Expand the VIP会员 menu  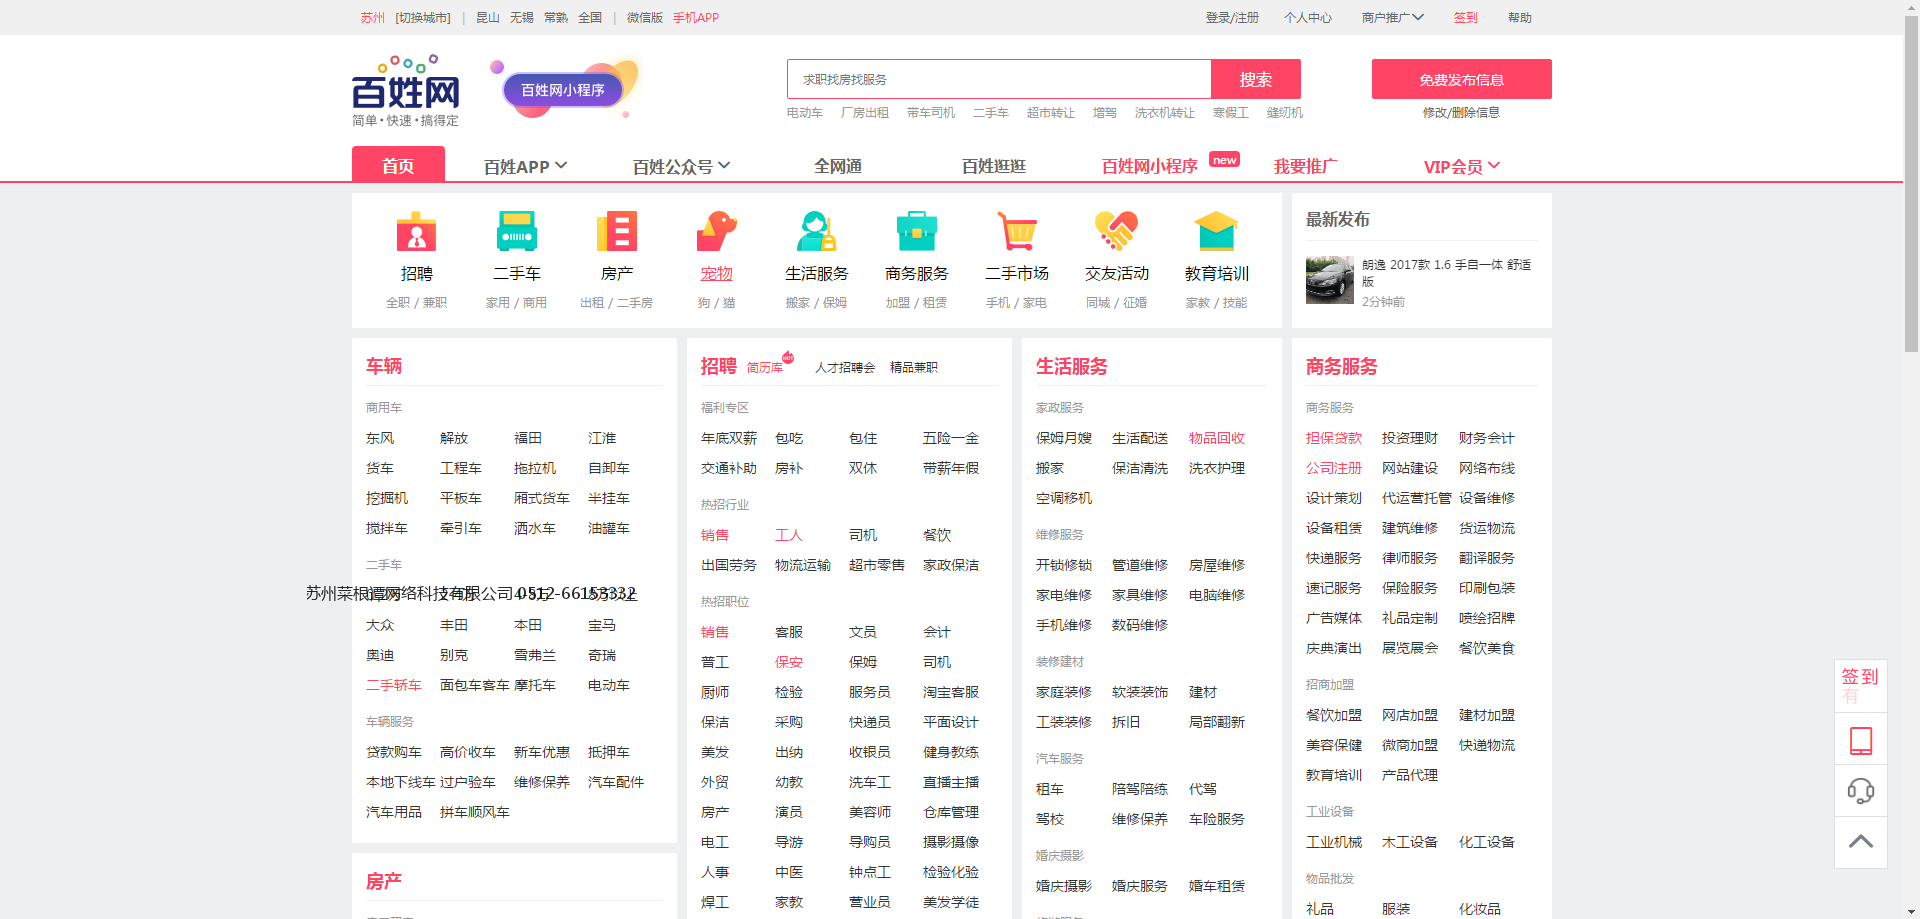1462,166
